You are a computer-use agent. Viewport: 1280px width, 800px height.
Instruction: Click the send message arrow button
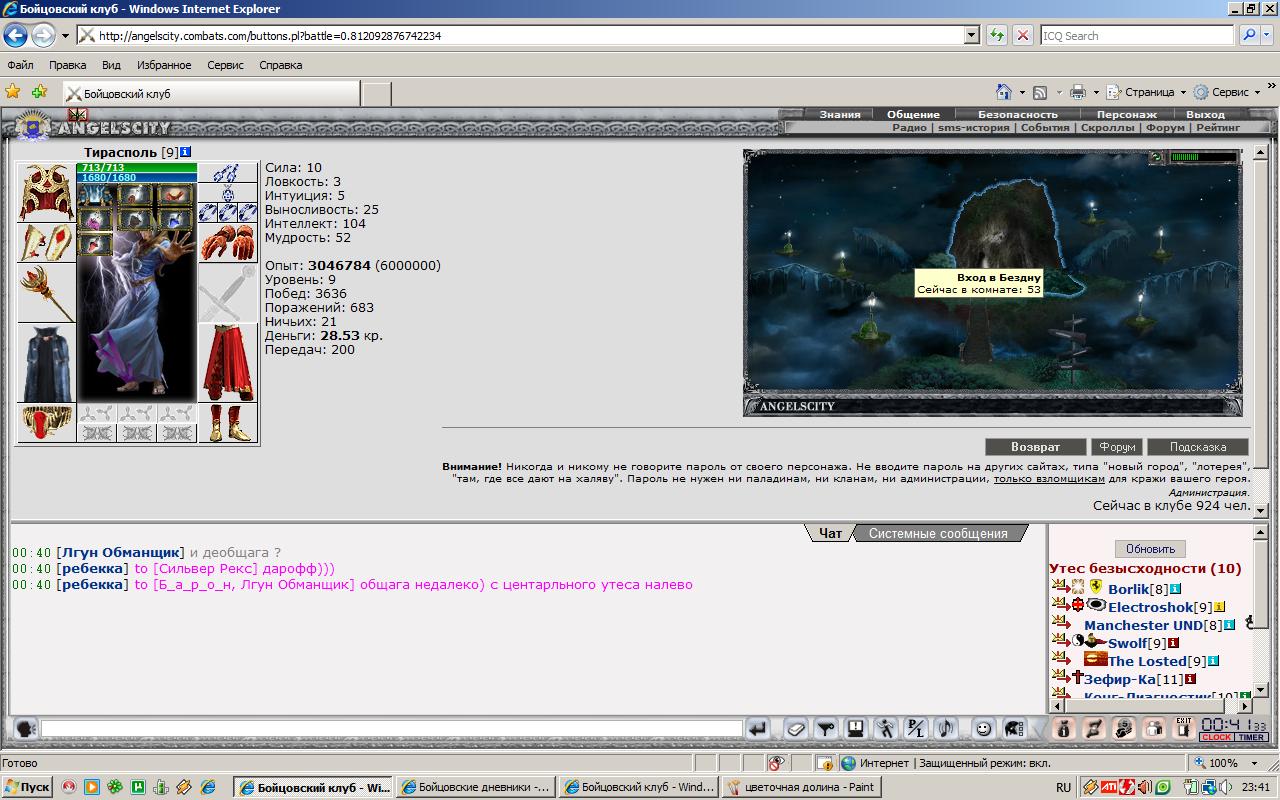coord(758,729)
